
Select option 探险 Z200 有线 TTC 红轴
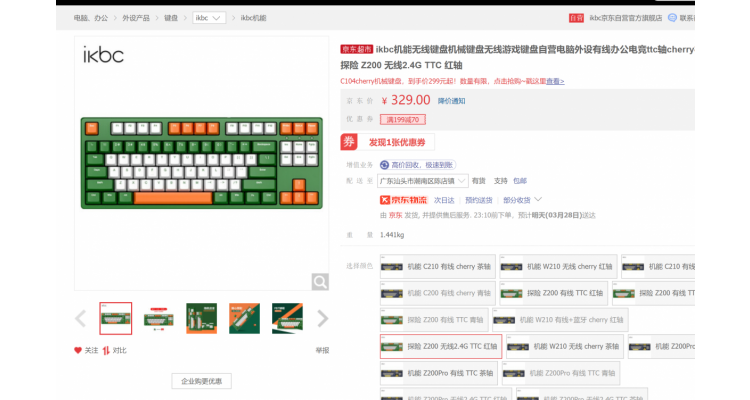coord(553,293)
